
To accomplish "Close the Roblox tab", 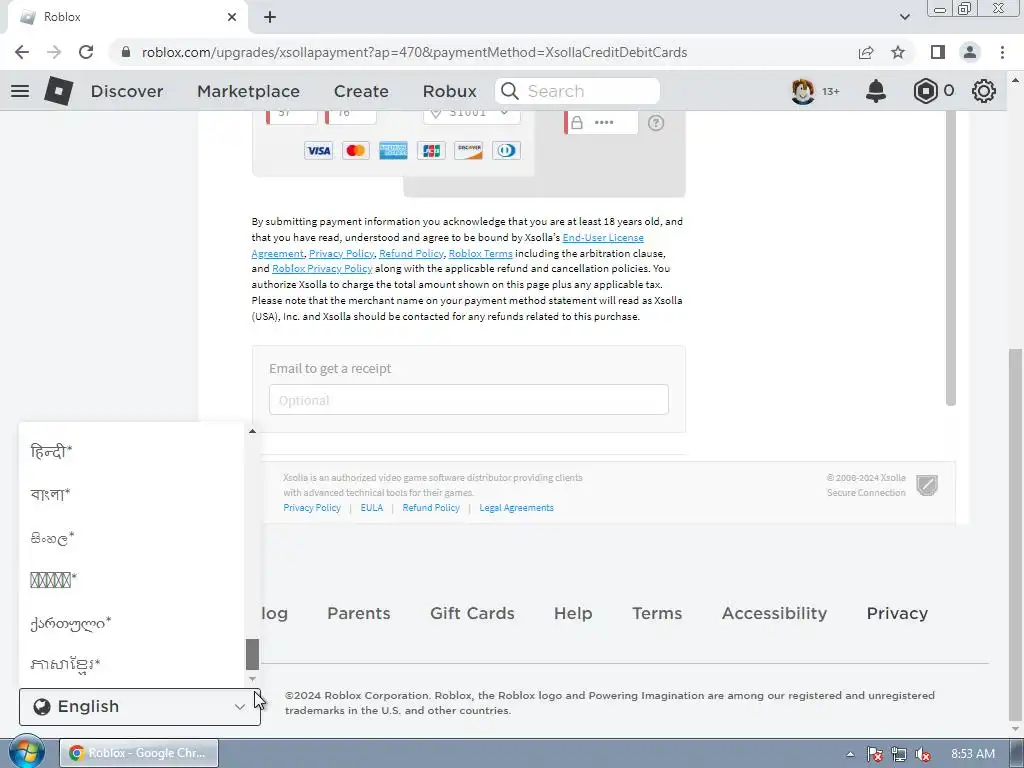I will (232, 17).
